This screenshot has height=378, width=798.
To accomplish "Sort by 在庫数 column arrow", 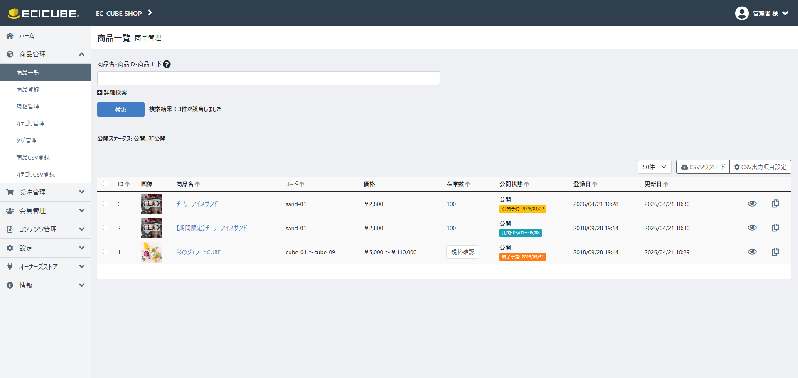I will tap(467, 184).
